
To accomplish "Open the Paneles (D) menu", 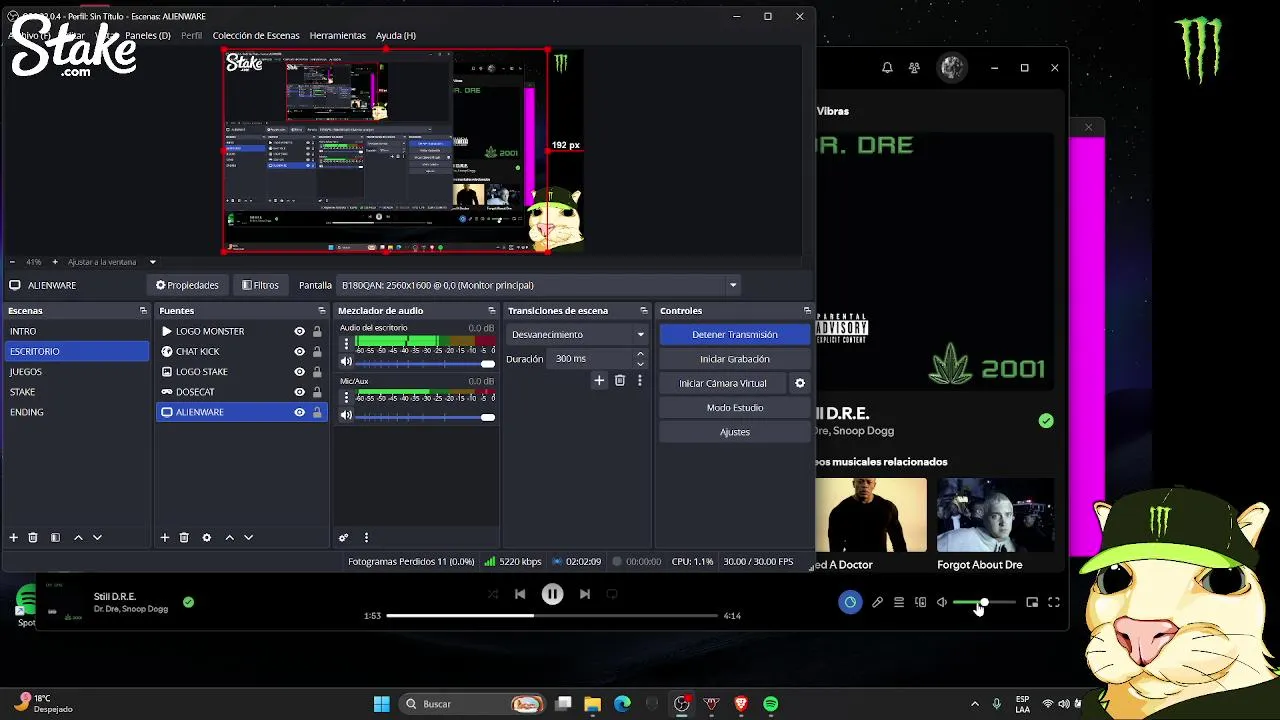I will 148,35.
